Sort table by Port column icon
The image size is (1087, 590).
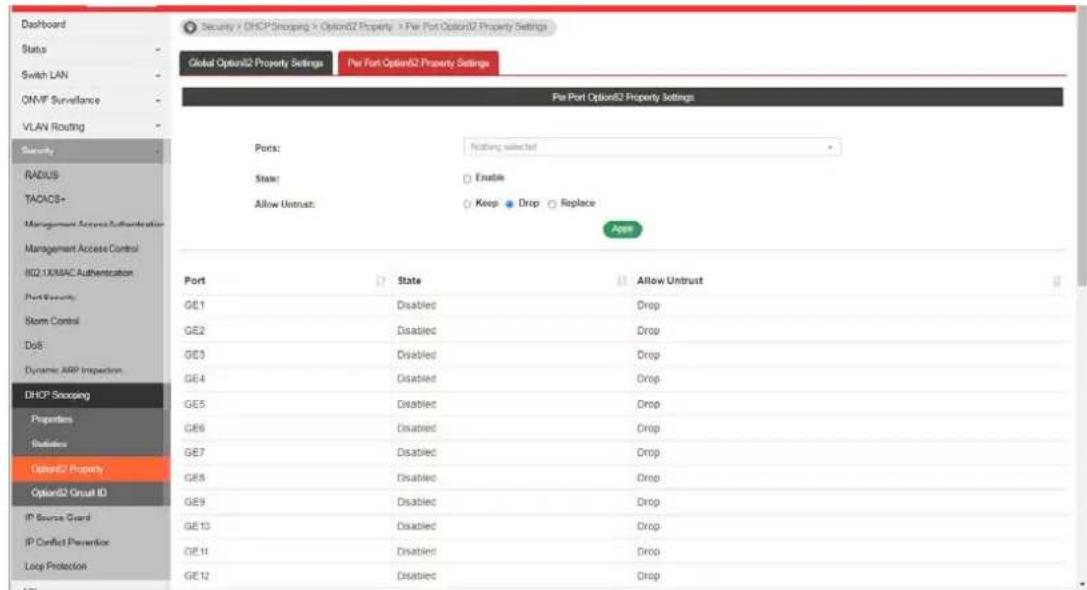click(380, 281)
